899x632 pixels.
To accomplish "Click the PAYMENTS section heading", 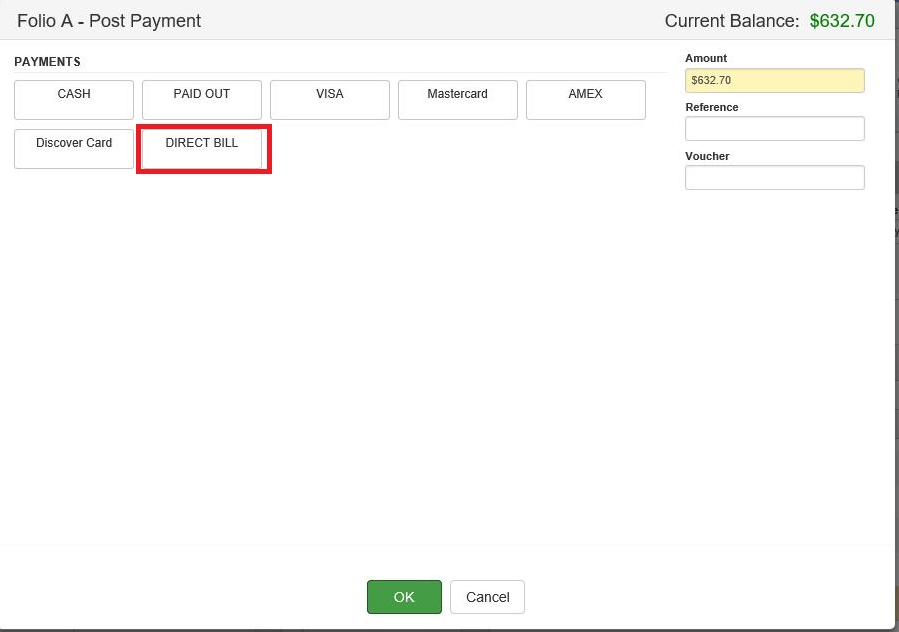I will coord(47,61).
